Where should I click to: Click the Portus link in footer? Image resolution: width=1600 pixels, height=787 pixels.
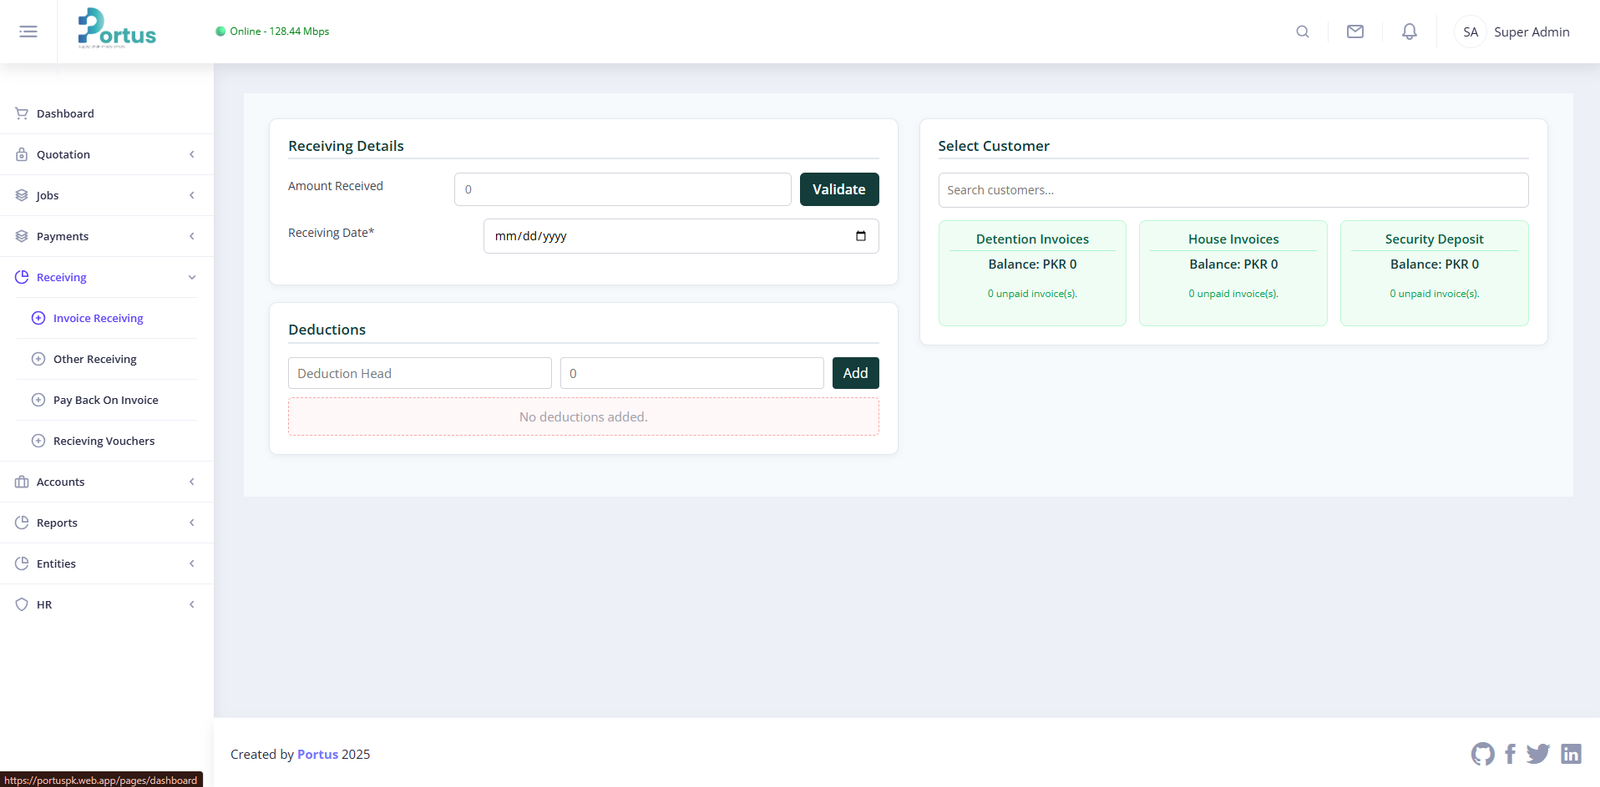pos(317,755)
